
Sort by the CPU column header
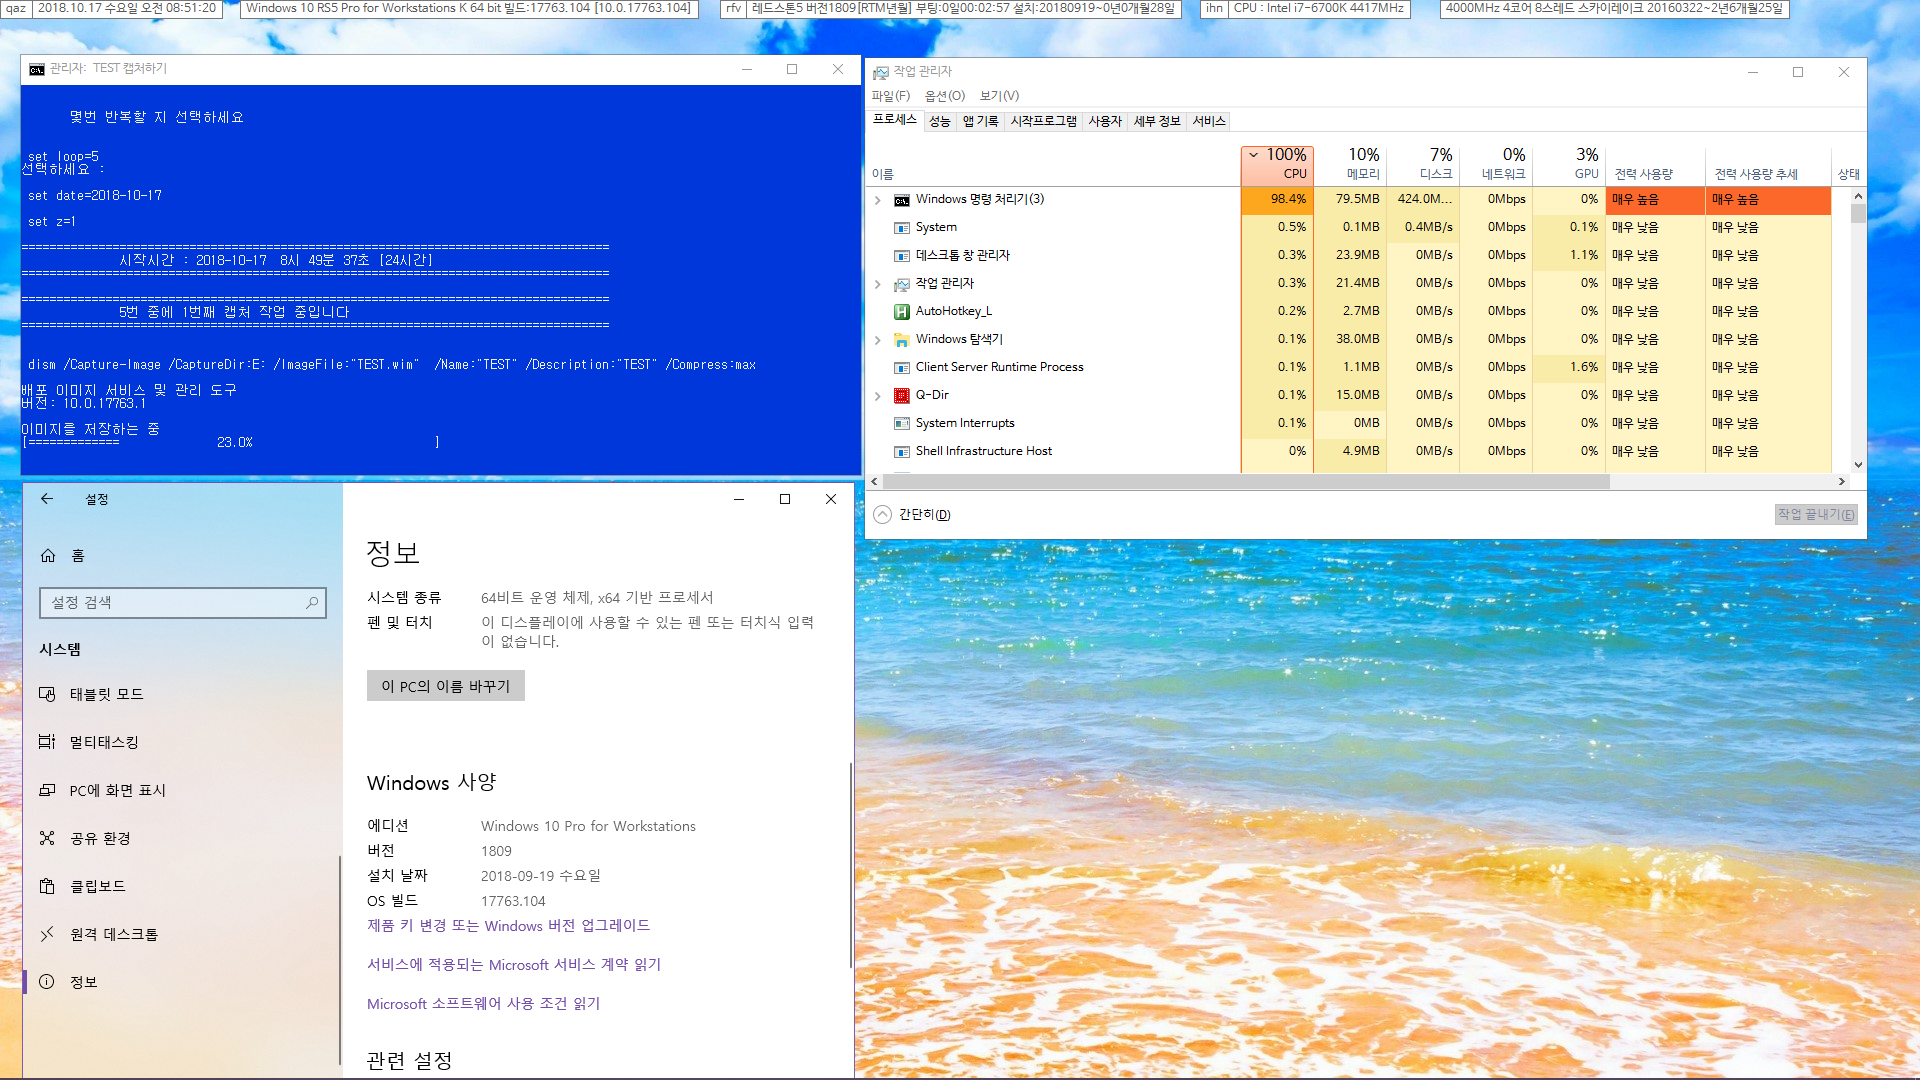tap(1277, 164)
